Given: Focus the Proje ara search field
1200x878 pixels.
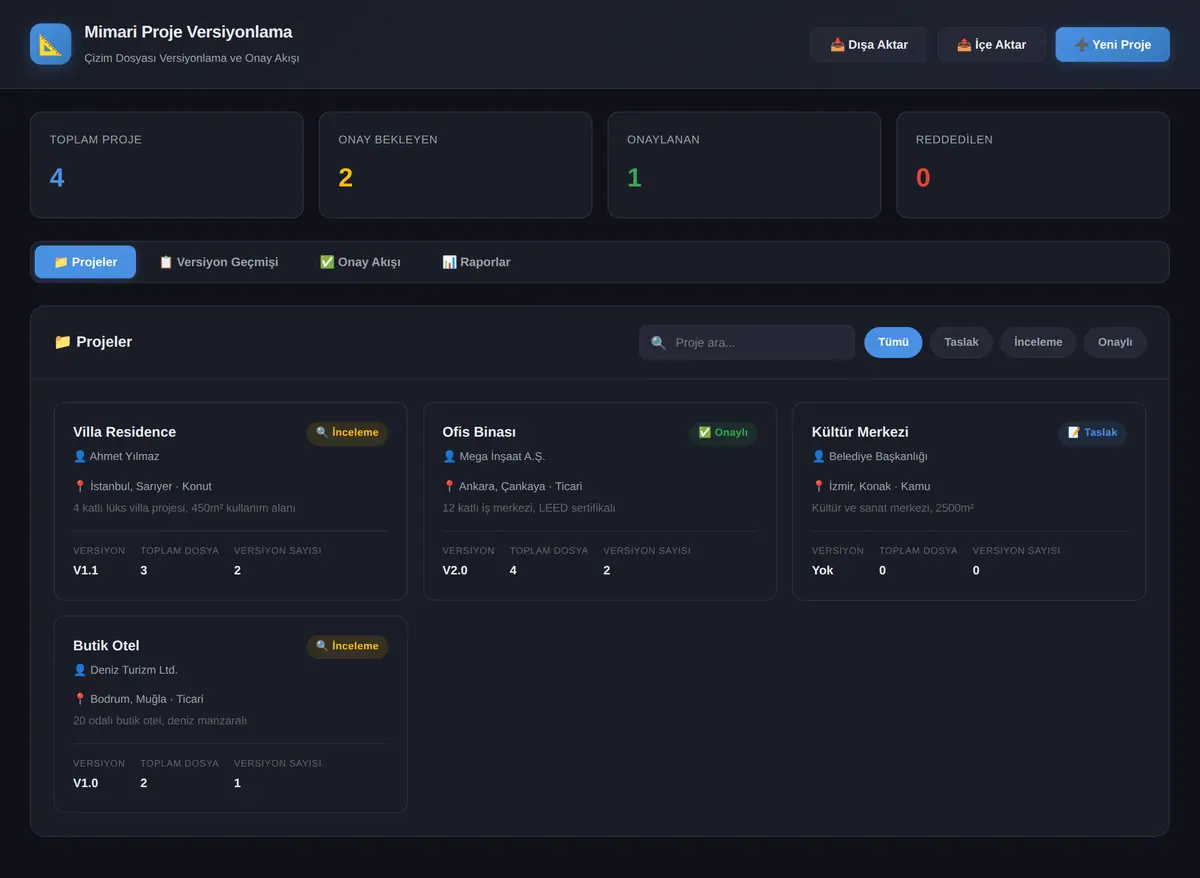Looking at the screenshot, I should click(x=747, y=342).
